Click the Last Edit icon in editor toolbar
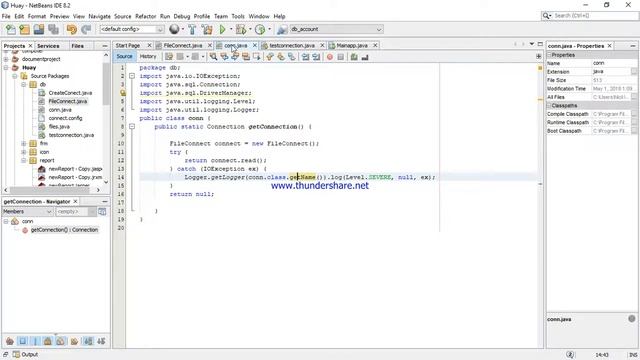The width and height of the screenshot is (640, 360). coord(169,57)
